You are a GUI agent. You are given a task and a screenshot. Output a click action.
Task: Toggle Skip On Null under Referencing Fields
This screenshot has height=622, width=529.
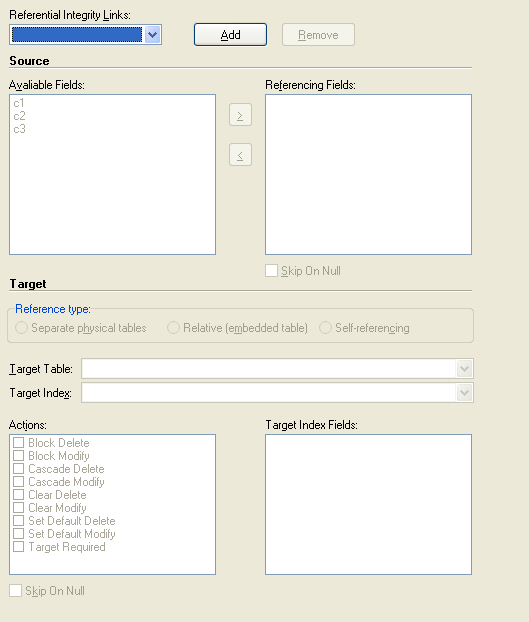(x=271, y=271)
